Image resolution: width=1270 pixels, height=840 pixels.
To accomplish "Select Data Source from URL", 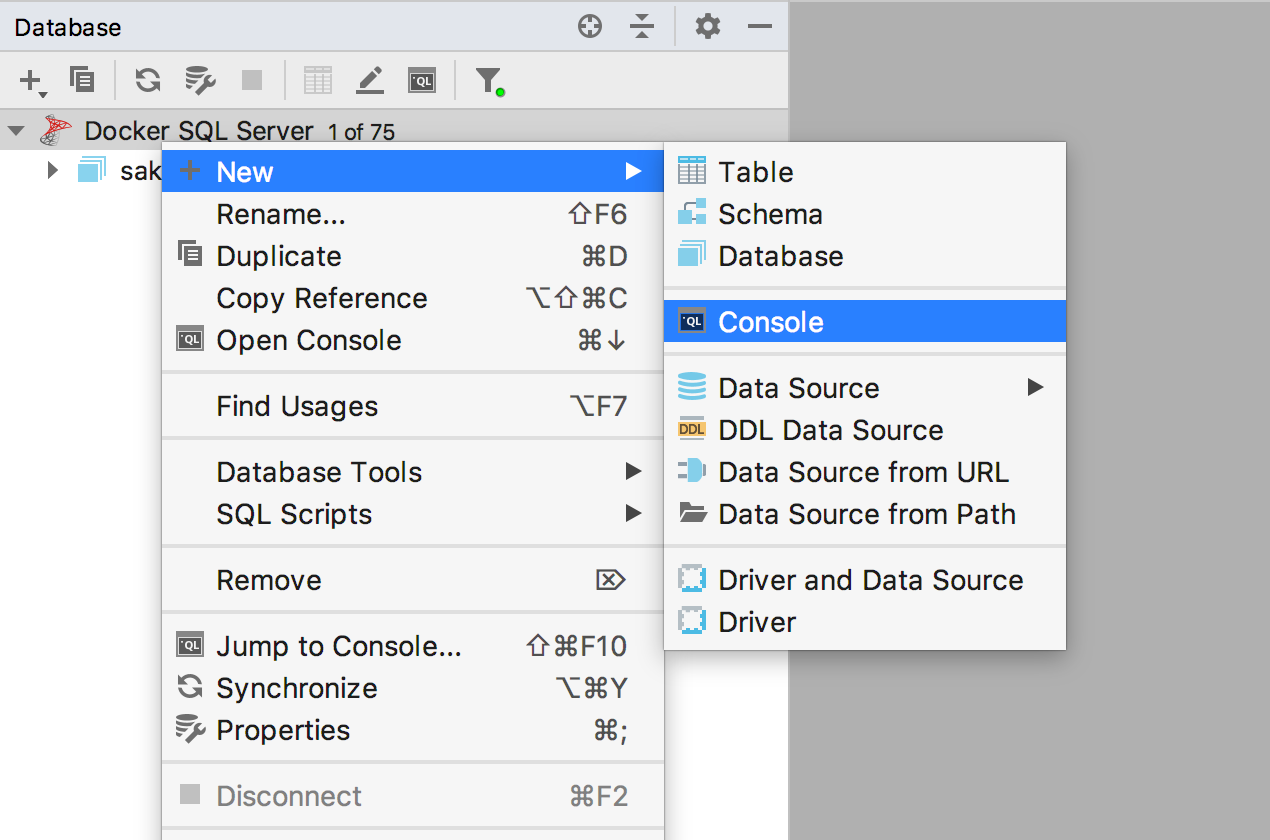I will [863, 472].
